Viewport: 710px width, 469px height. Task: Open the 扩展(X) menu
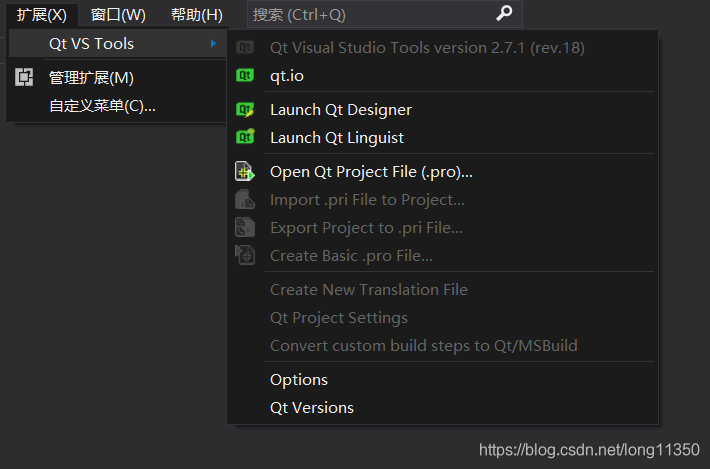(42, 14)
